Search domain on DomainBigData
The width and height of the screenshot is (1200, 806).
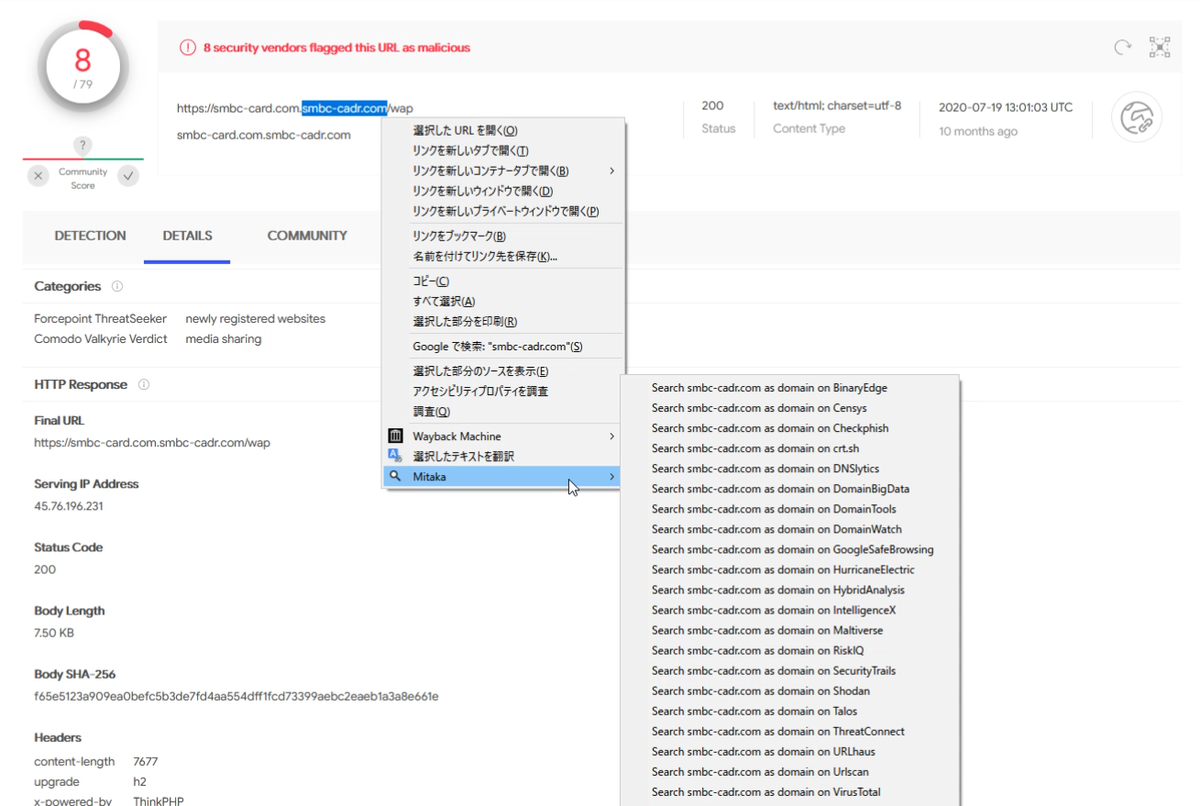pyautogui.click(x=790, y=489)
